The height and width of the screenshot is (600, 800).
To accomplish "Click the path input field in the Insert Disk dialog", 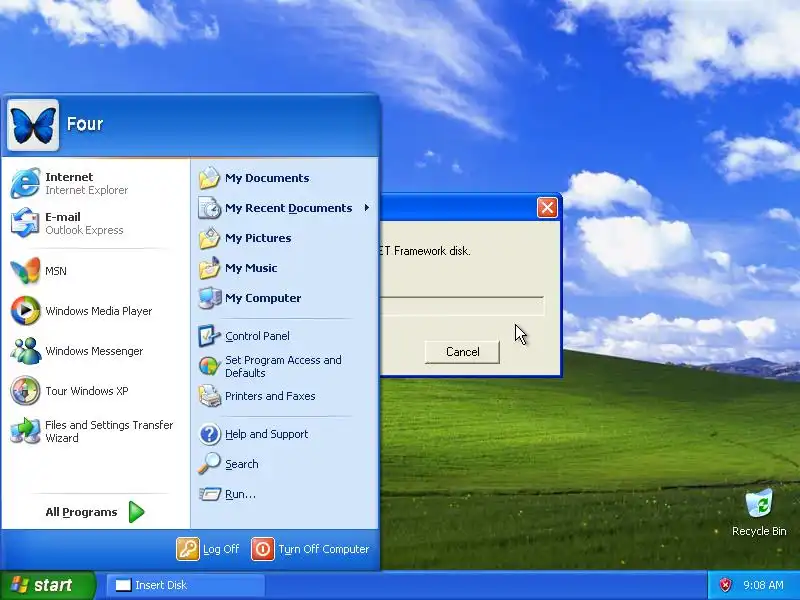I will pyautogui.click(x=462, y=306).
